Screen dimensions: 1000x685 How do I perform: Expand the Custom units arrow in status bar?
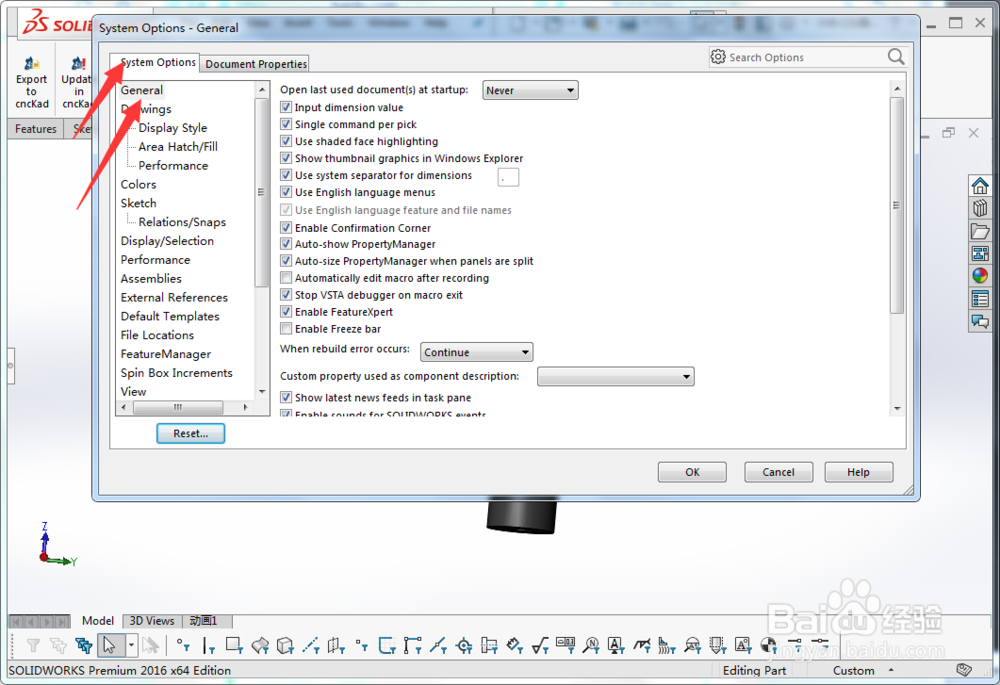pos(891,670)
